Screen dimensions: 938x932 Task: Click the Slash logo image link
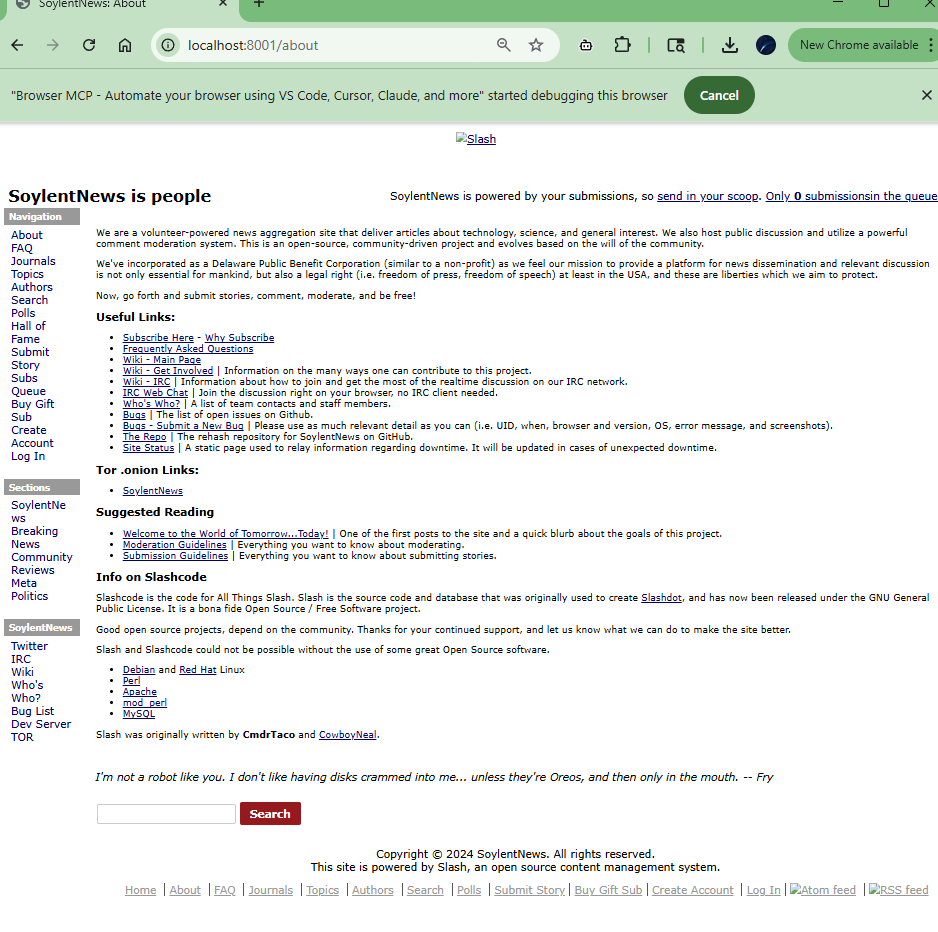coord(476,139)
